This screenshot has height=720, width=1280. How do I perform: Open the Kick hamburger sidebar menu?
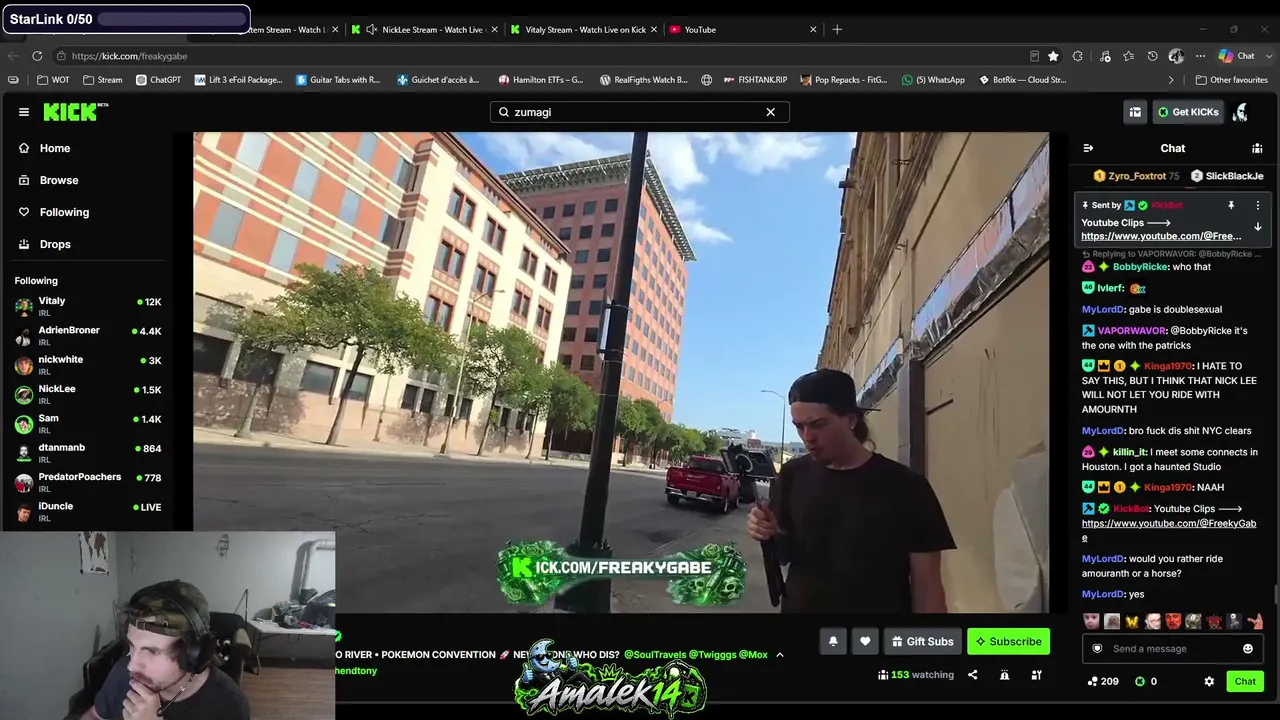click(24, 112)
